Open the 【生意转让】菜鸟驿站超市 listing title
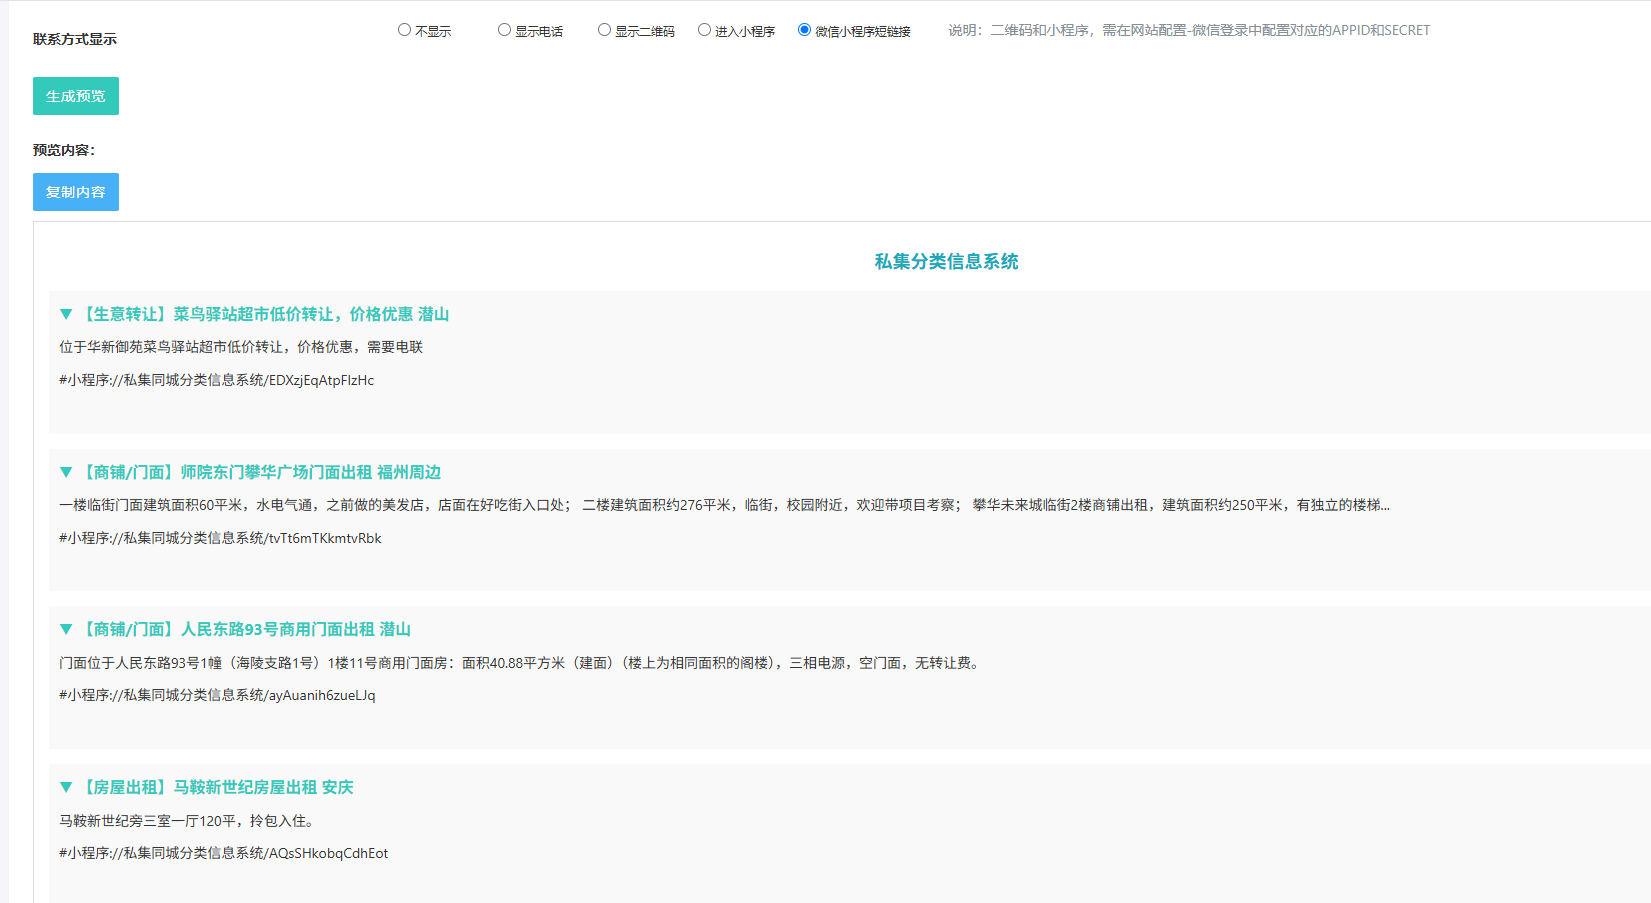The image size is (1651, 903). 264,314
